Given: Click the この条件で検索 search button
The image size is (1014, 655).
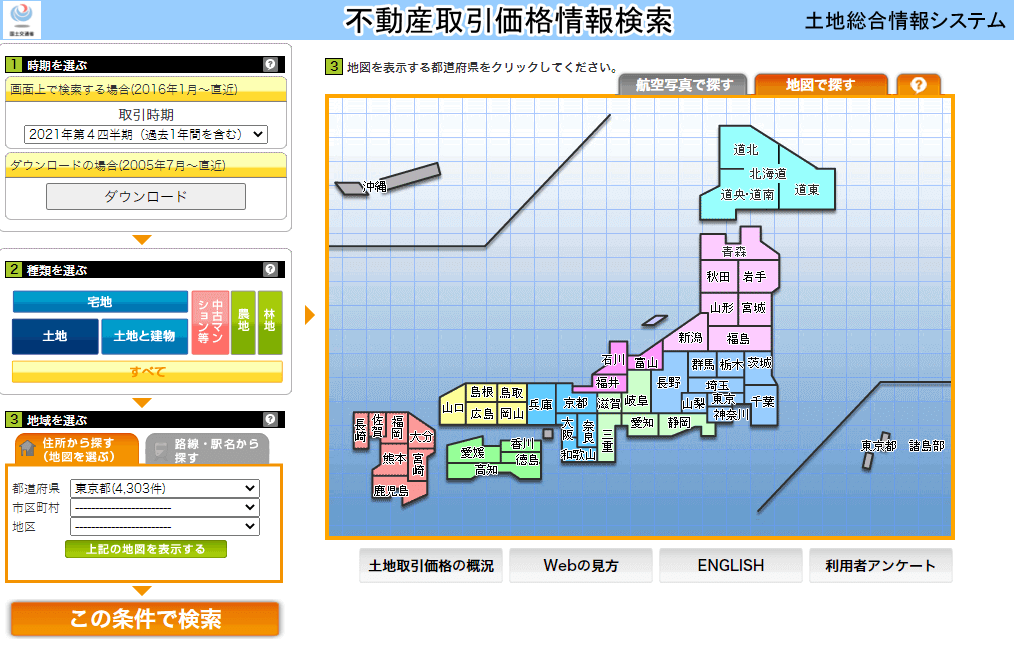Looking at the screenshot, I should click(x=145, y=619).
